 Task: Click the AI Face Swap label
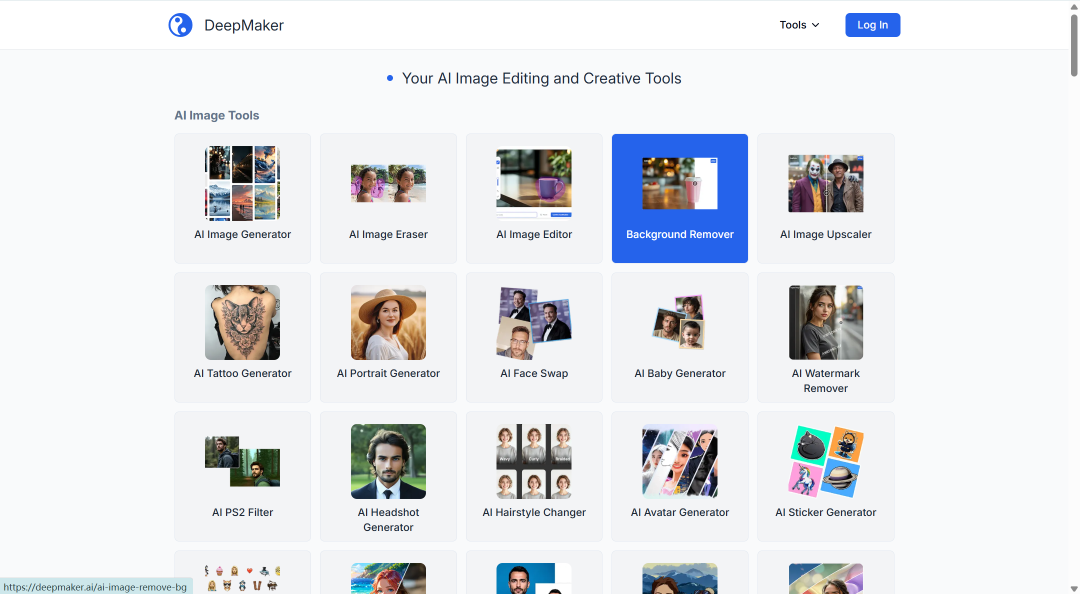click(534, 373)
